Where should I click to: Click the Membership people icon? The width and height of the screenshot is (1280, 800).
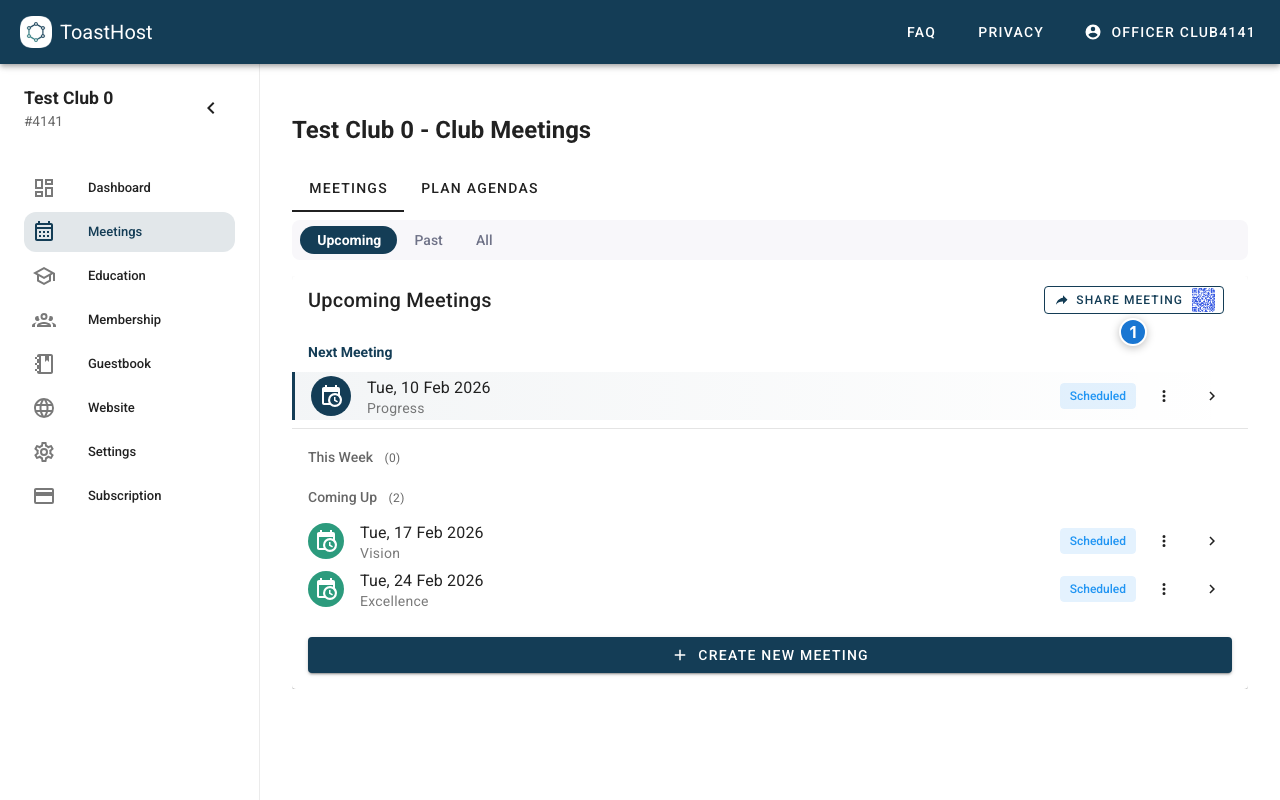point(44,319)
